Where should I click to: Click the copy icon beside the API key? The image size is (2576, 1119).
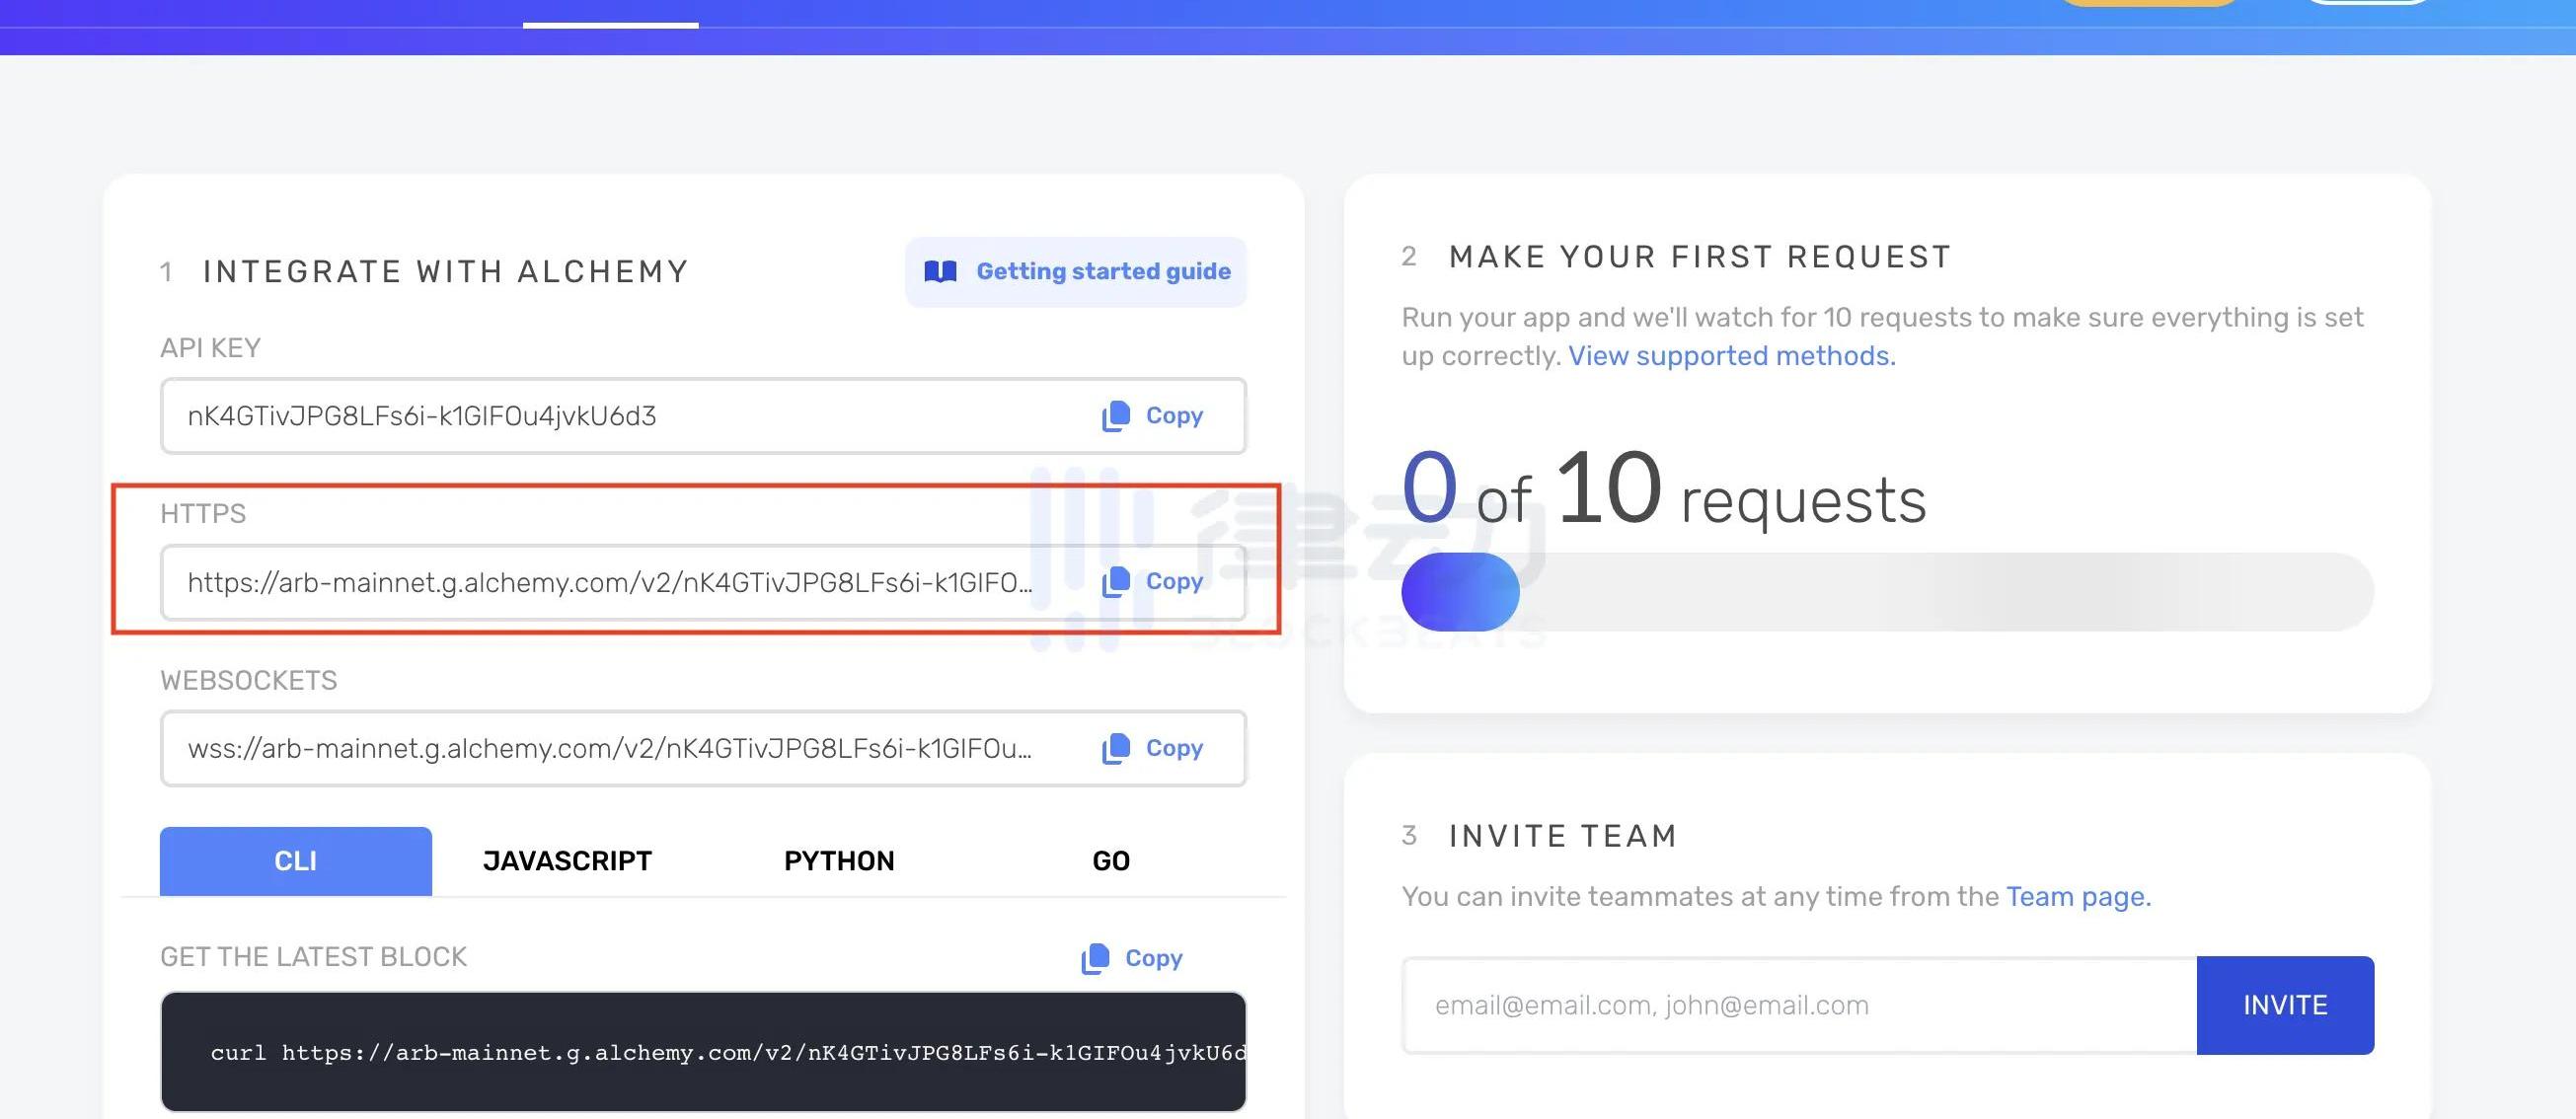[x=1115, y=416]
